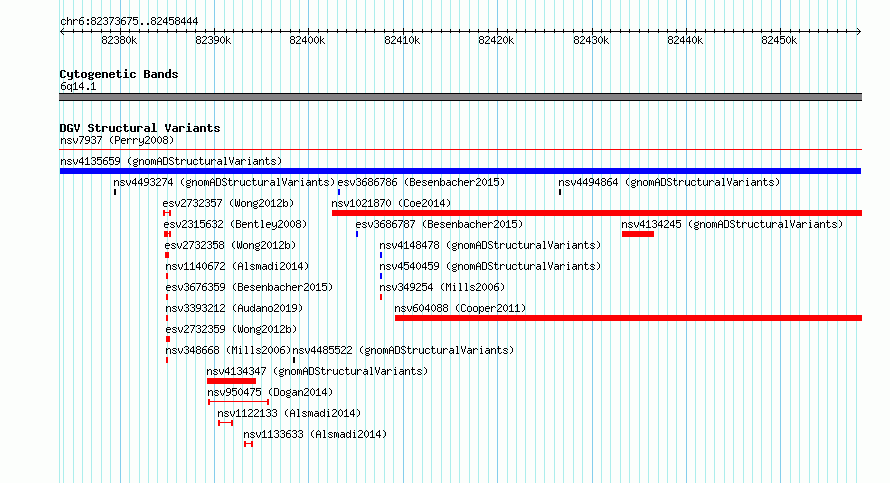Select nsv1122133 (Alsmadi2014) label
This screenshot has height=483, width=890.
pos(289,413)
